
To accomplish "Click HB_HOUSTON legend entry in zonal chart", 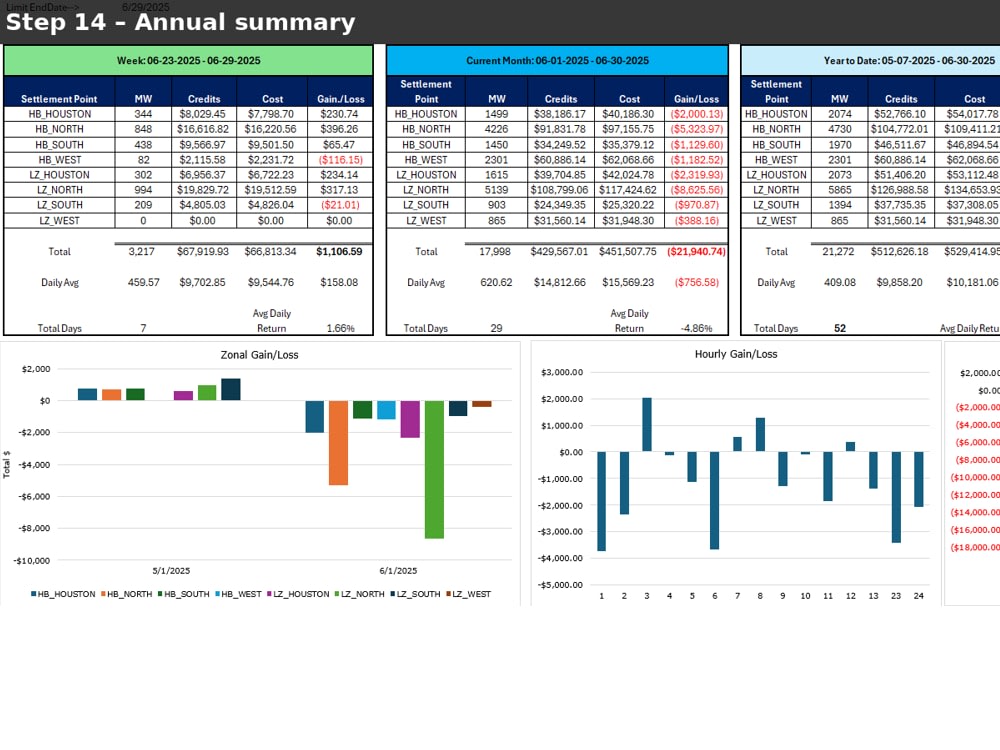I will [62, 594].
